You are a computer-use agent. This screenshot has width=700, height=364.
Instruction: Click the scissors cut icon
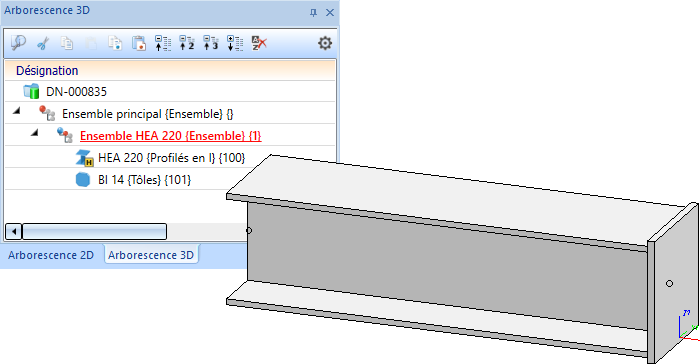point(43,43)
